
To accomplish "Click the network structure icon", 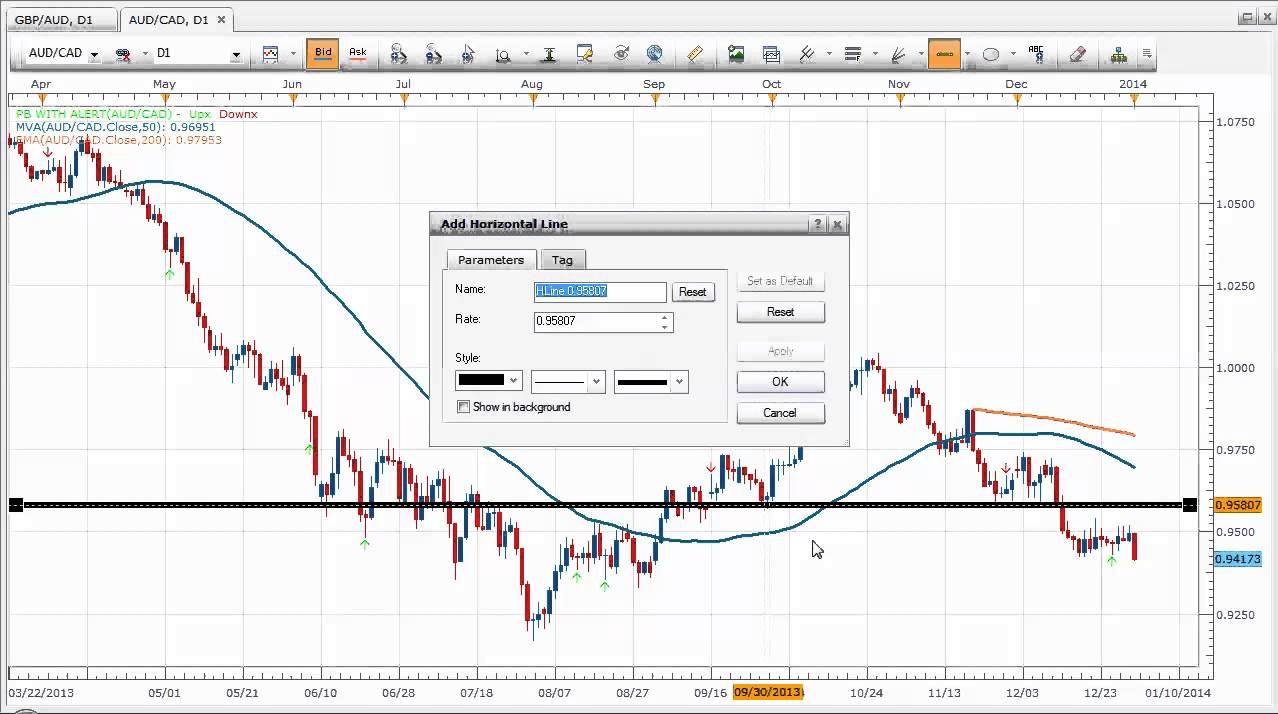I will click(1118, 54).
